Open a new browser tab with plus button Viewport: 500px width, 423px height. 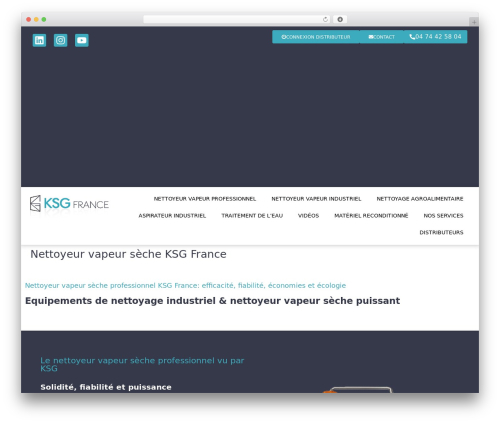(x=474, y=22)
